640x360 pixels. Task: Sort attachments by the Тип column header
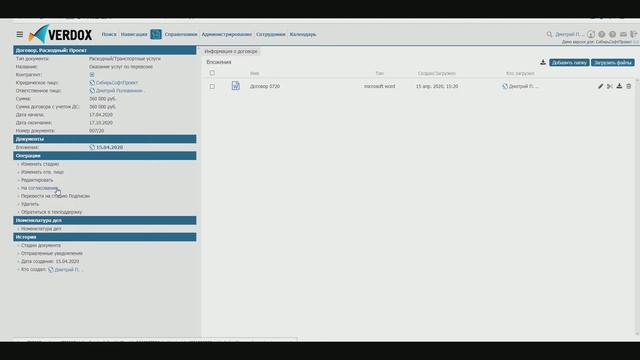pyautogui.click(x=380, y=73)
